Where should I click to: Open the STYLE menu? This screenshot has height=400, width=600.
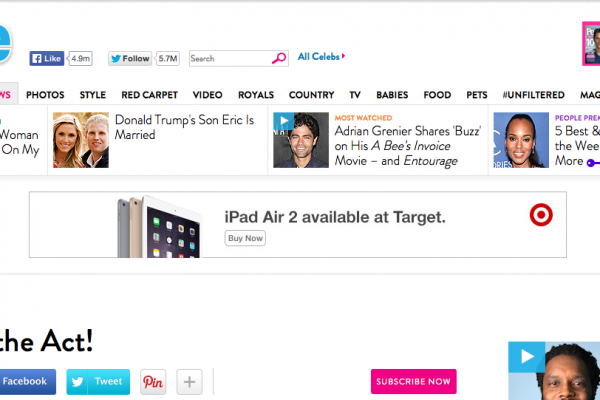[x=93, y=95]
